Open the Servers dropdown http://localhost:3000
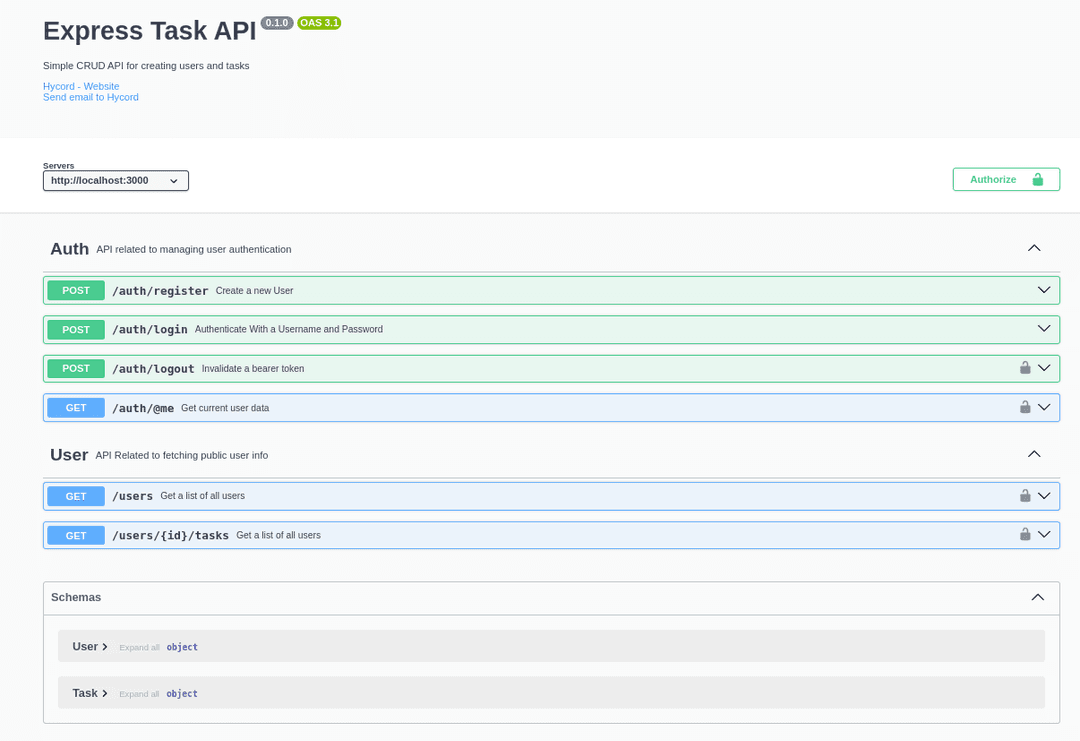The image size is (1080, 741). 116,180
